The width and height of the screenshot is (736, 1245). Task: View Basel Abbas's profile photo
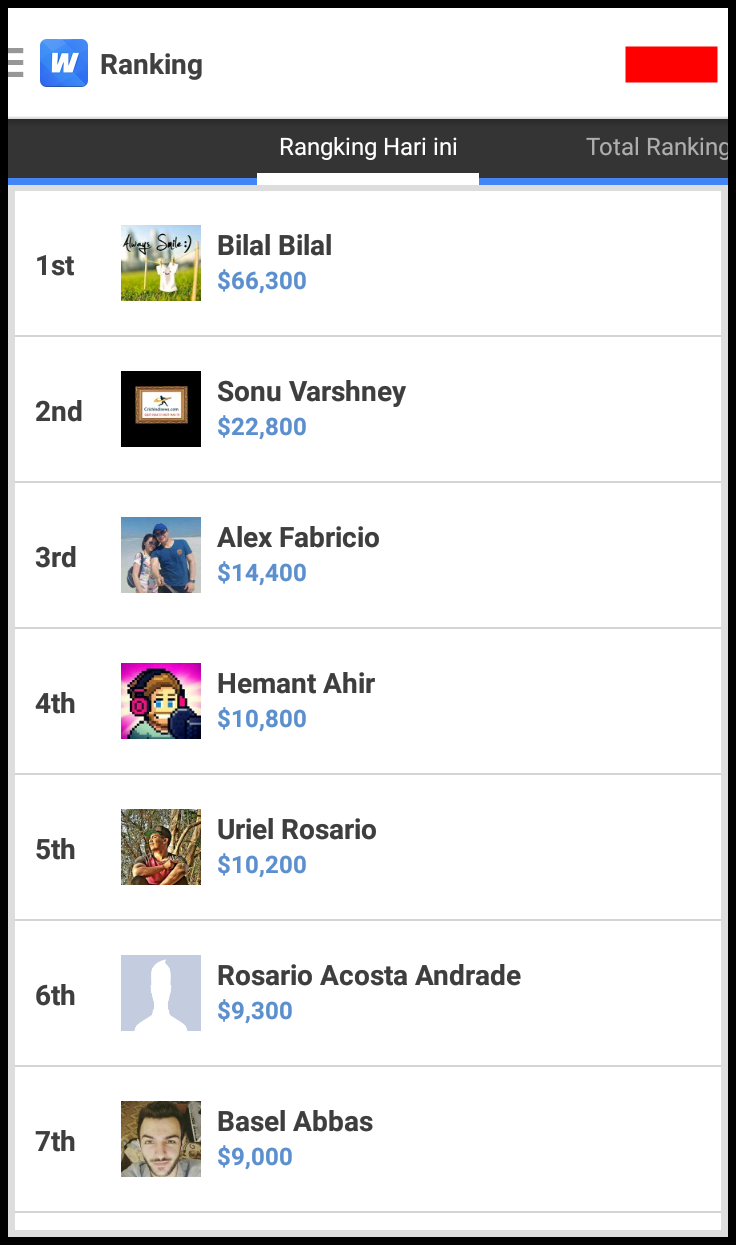(161, 1139)
